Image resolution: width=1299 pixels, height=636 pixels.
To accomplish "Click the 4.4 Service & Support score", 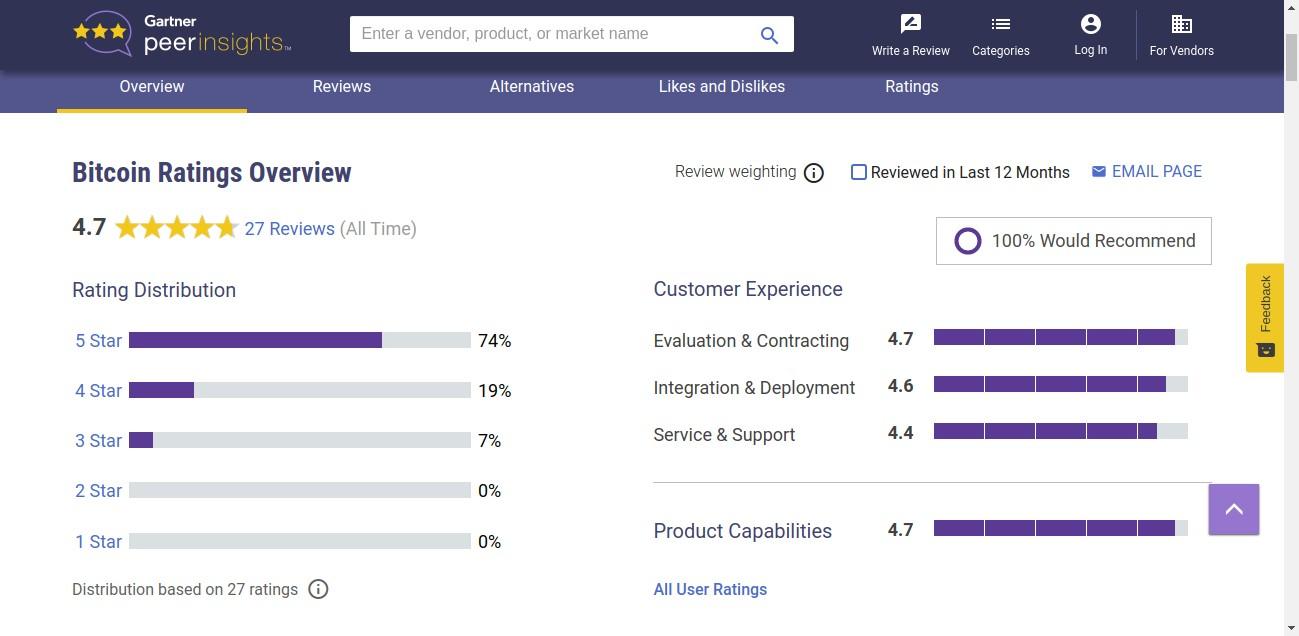I will click(x=901, y=433).
